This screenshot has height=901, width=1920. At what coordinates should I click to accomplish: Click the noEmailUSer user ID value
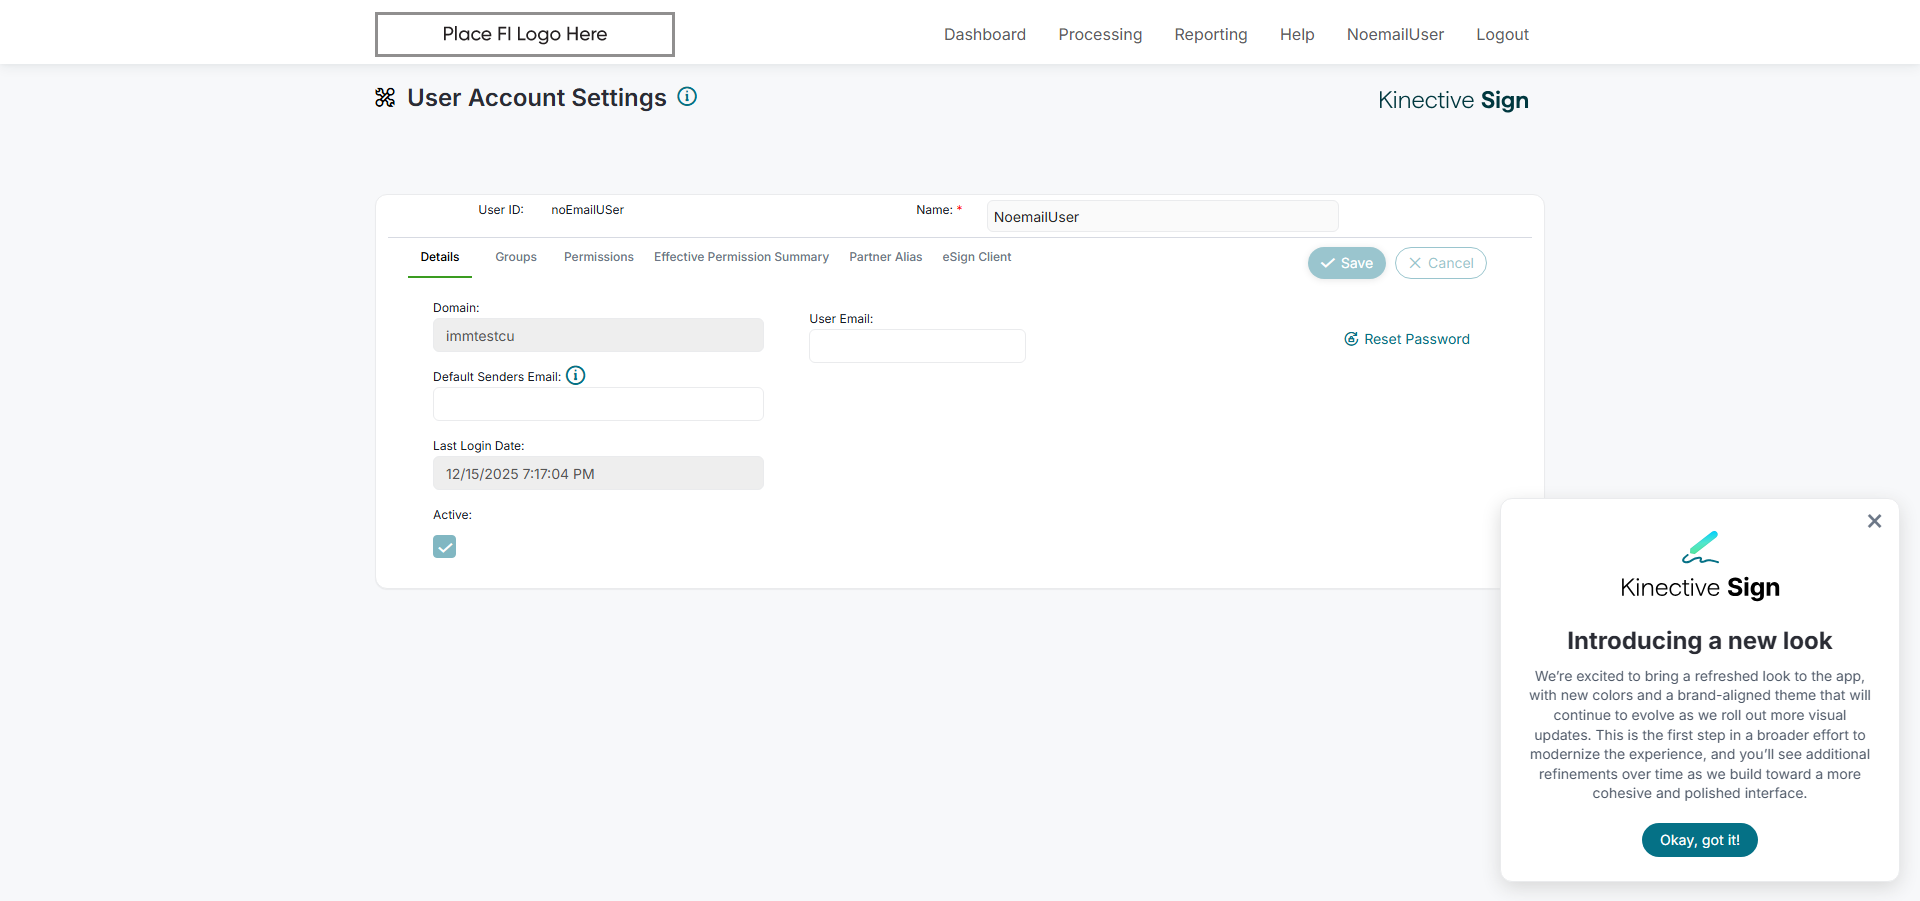click(587, 210)
